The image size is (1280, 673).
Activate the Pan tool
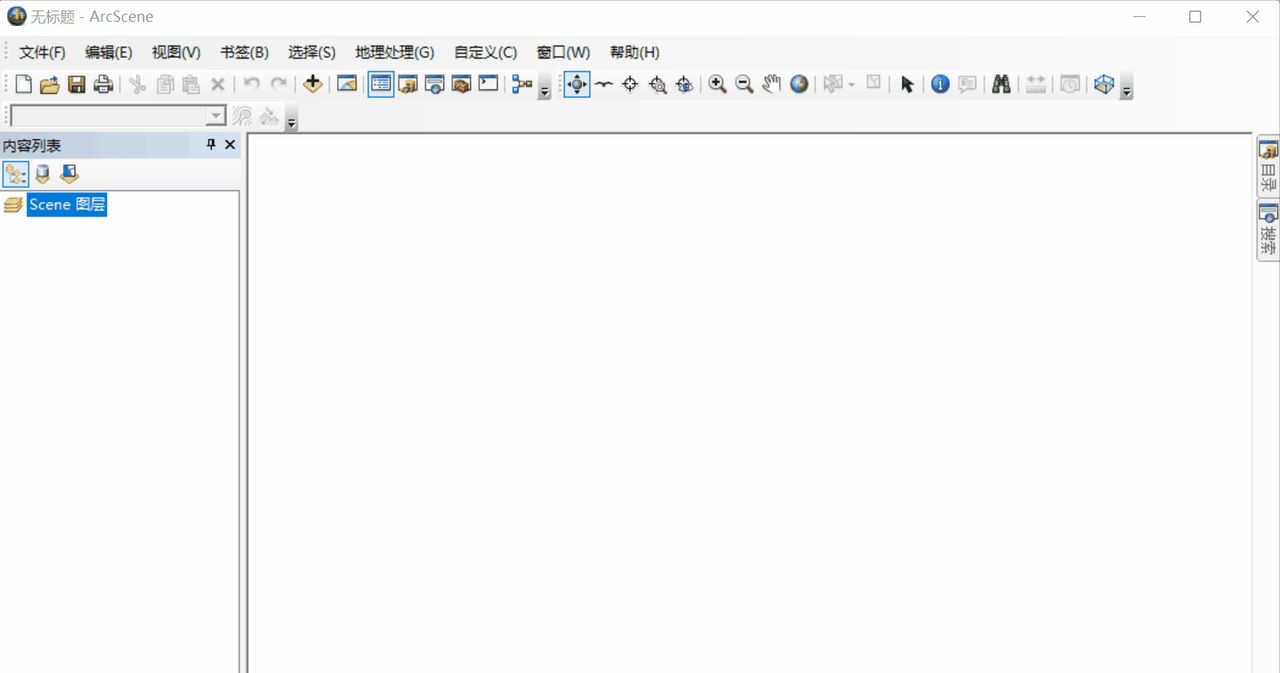coord(771,84)
